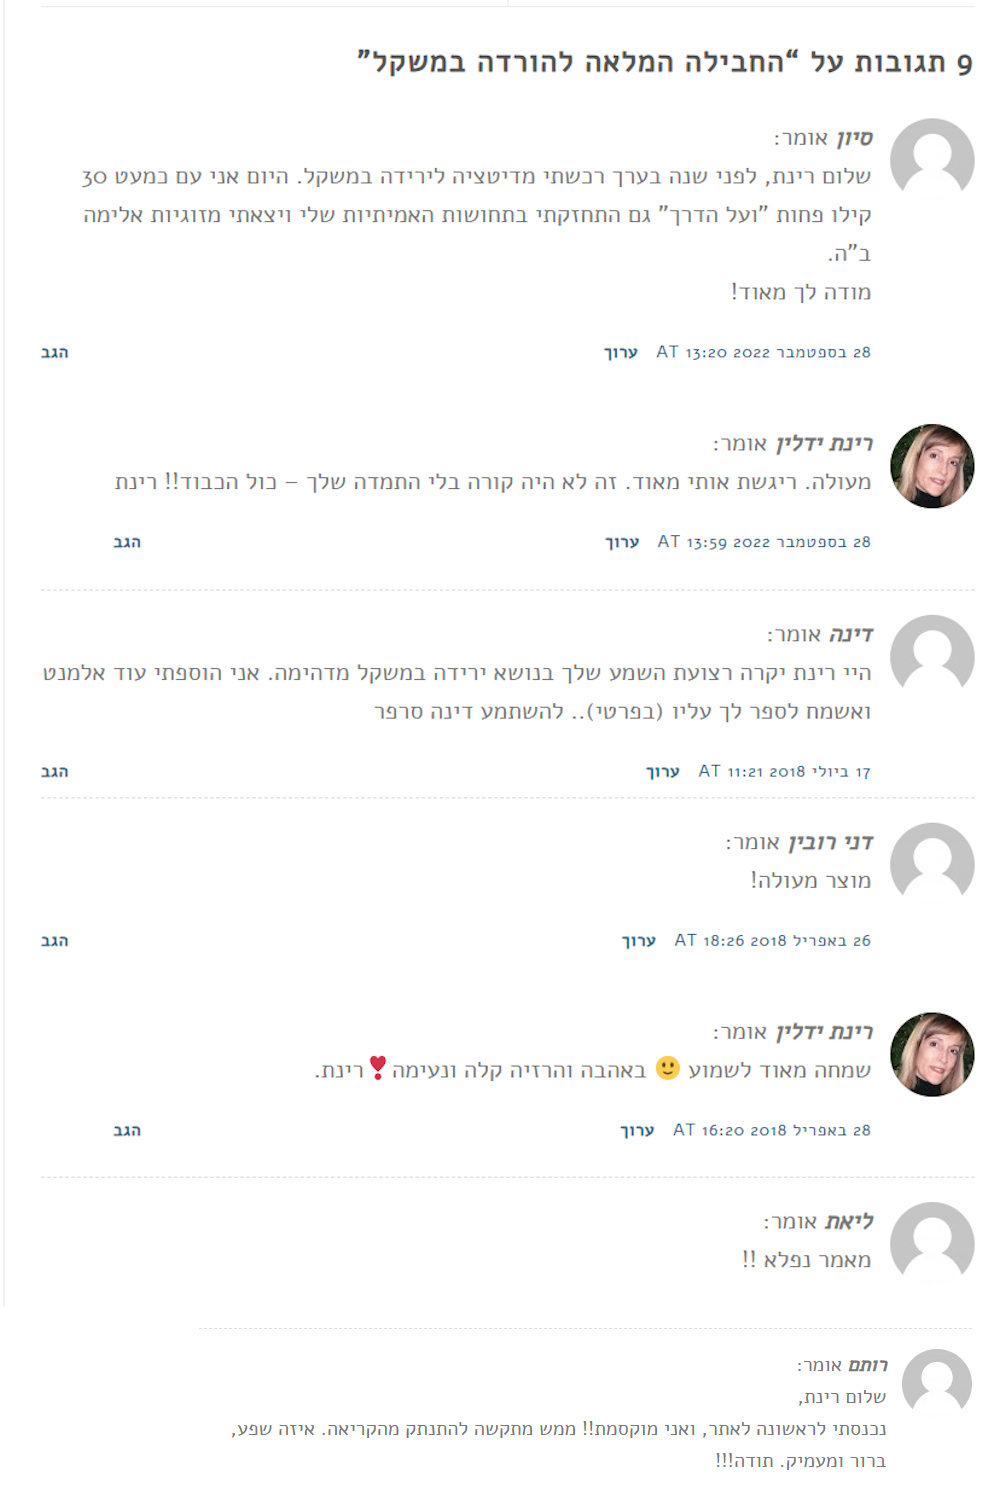The height and width of the screenshot is (1500, 1000).
Task: Click הגב under Rinat's 13:59 reply
Action: point(127,542)
